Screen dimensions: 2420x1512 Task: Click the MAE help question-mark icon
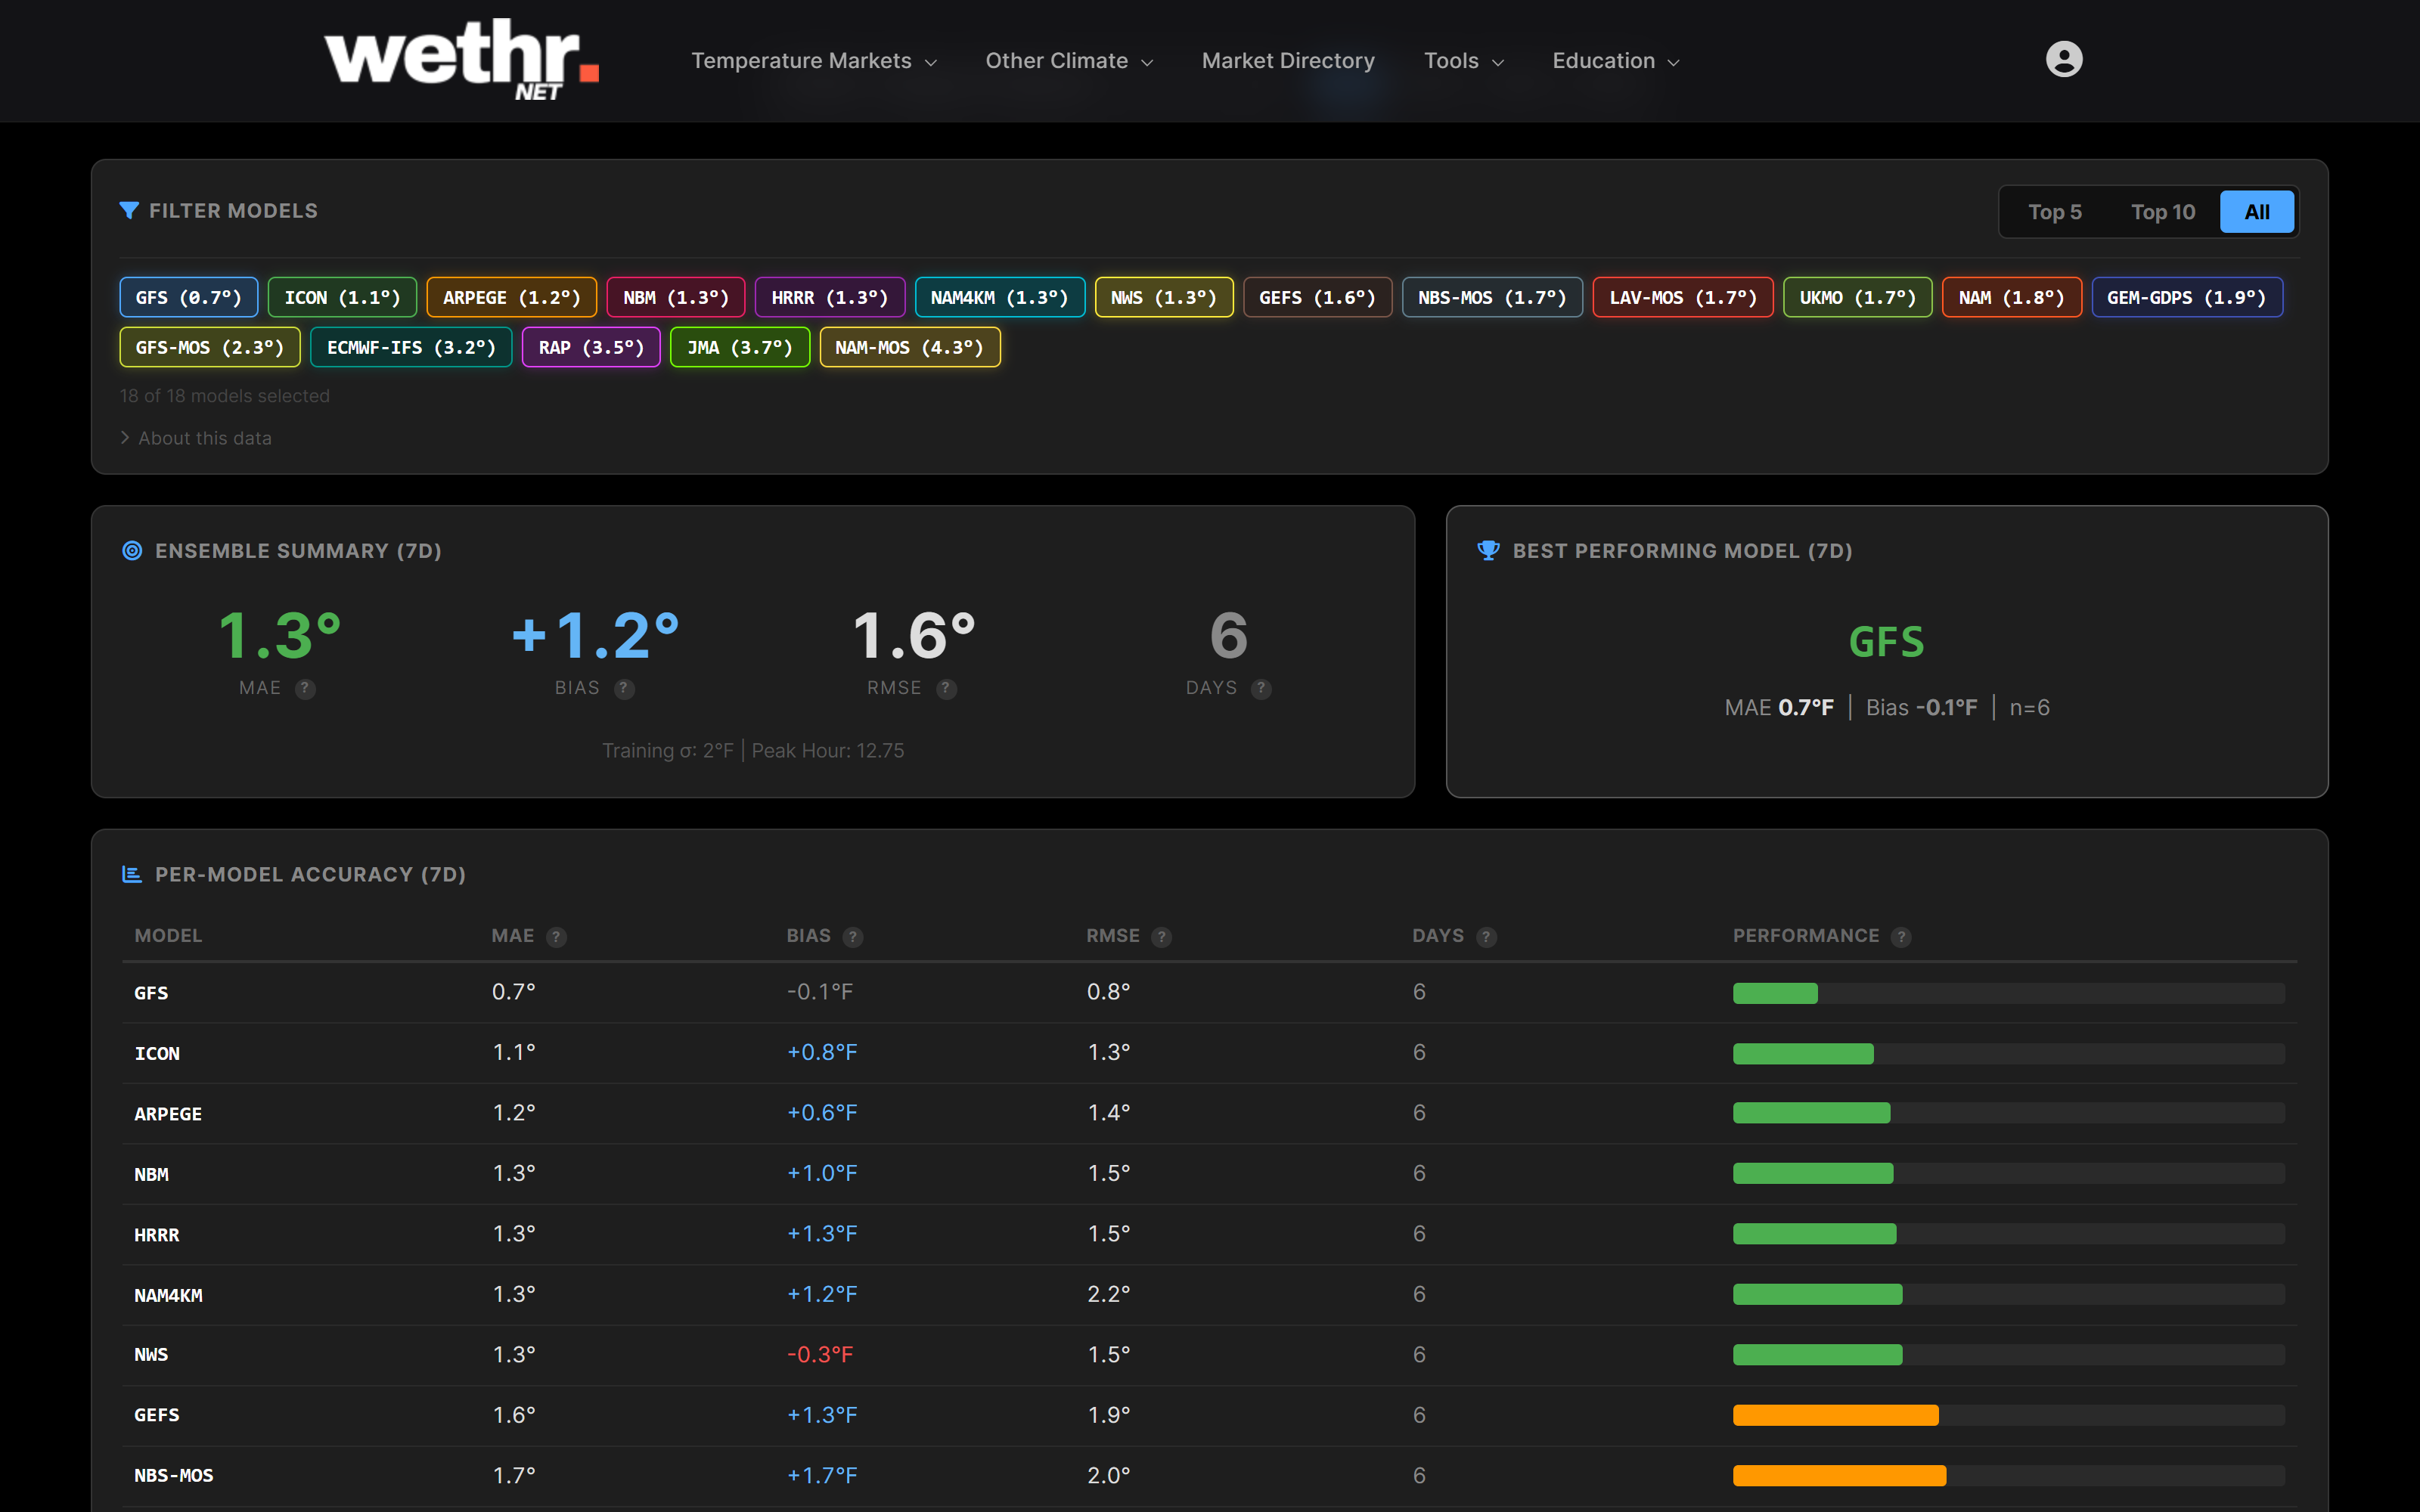click(304, 688)
